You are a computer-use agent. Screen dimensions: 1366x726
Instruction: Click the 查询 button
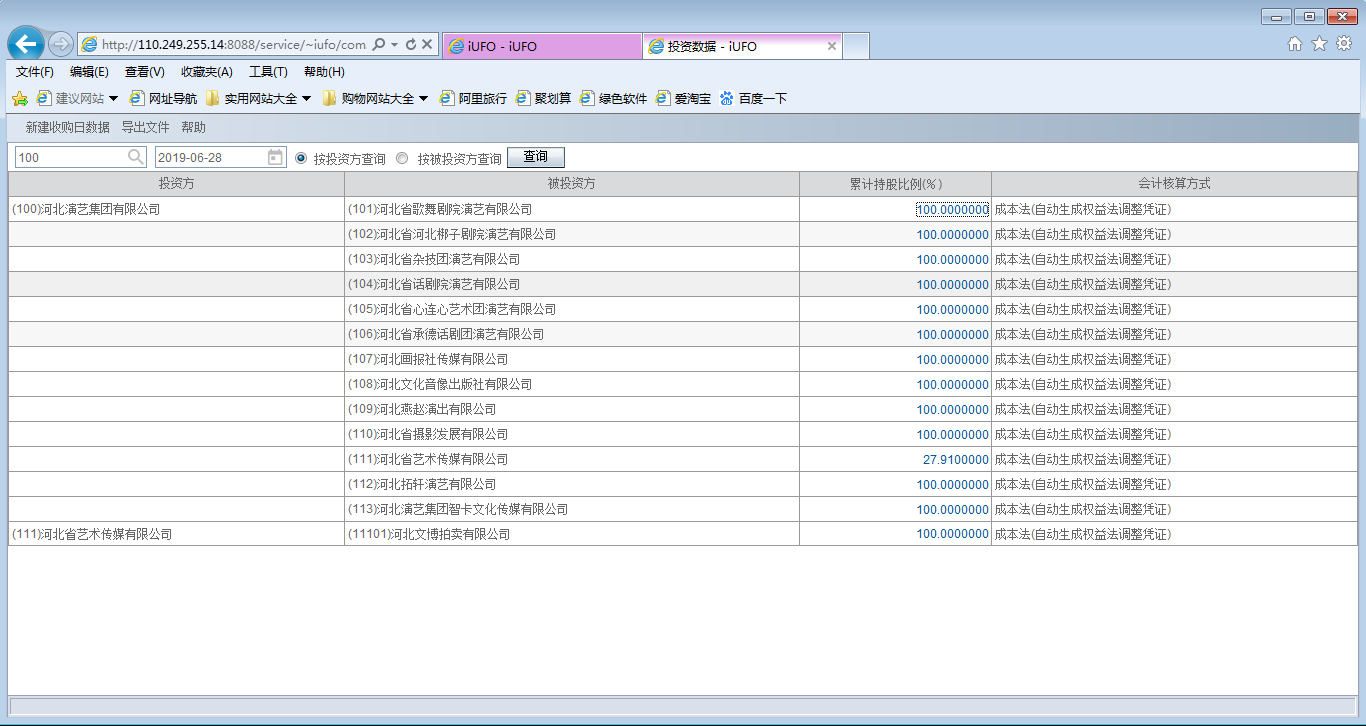tap(536, 157)
